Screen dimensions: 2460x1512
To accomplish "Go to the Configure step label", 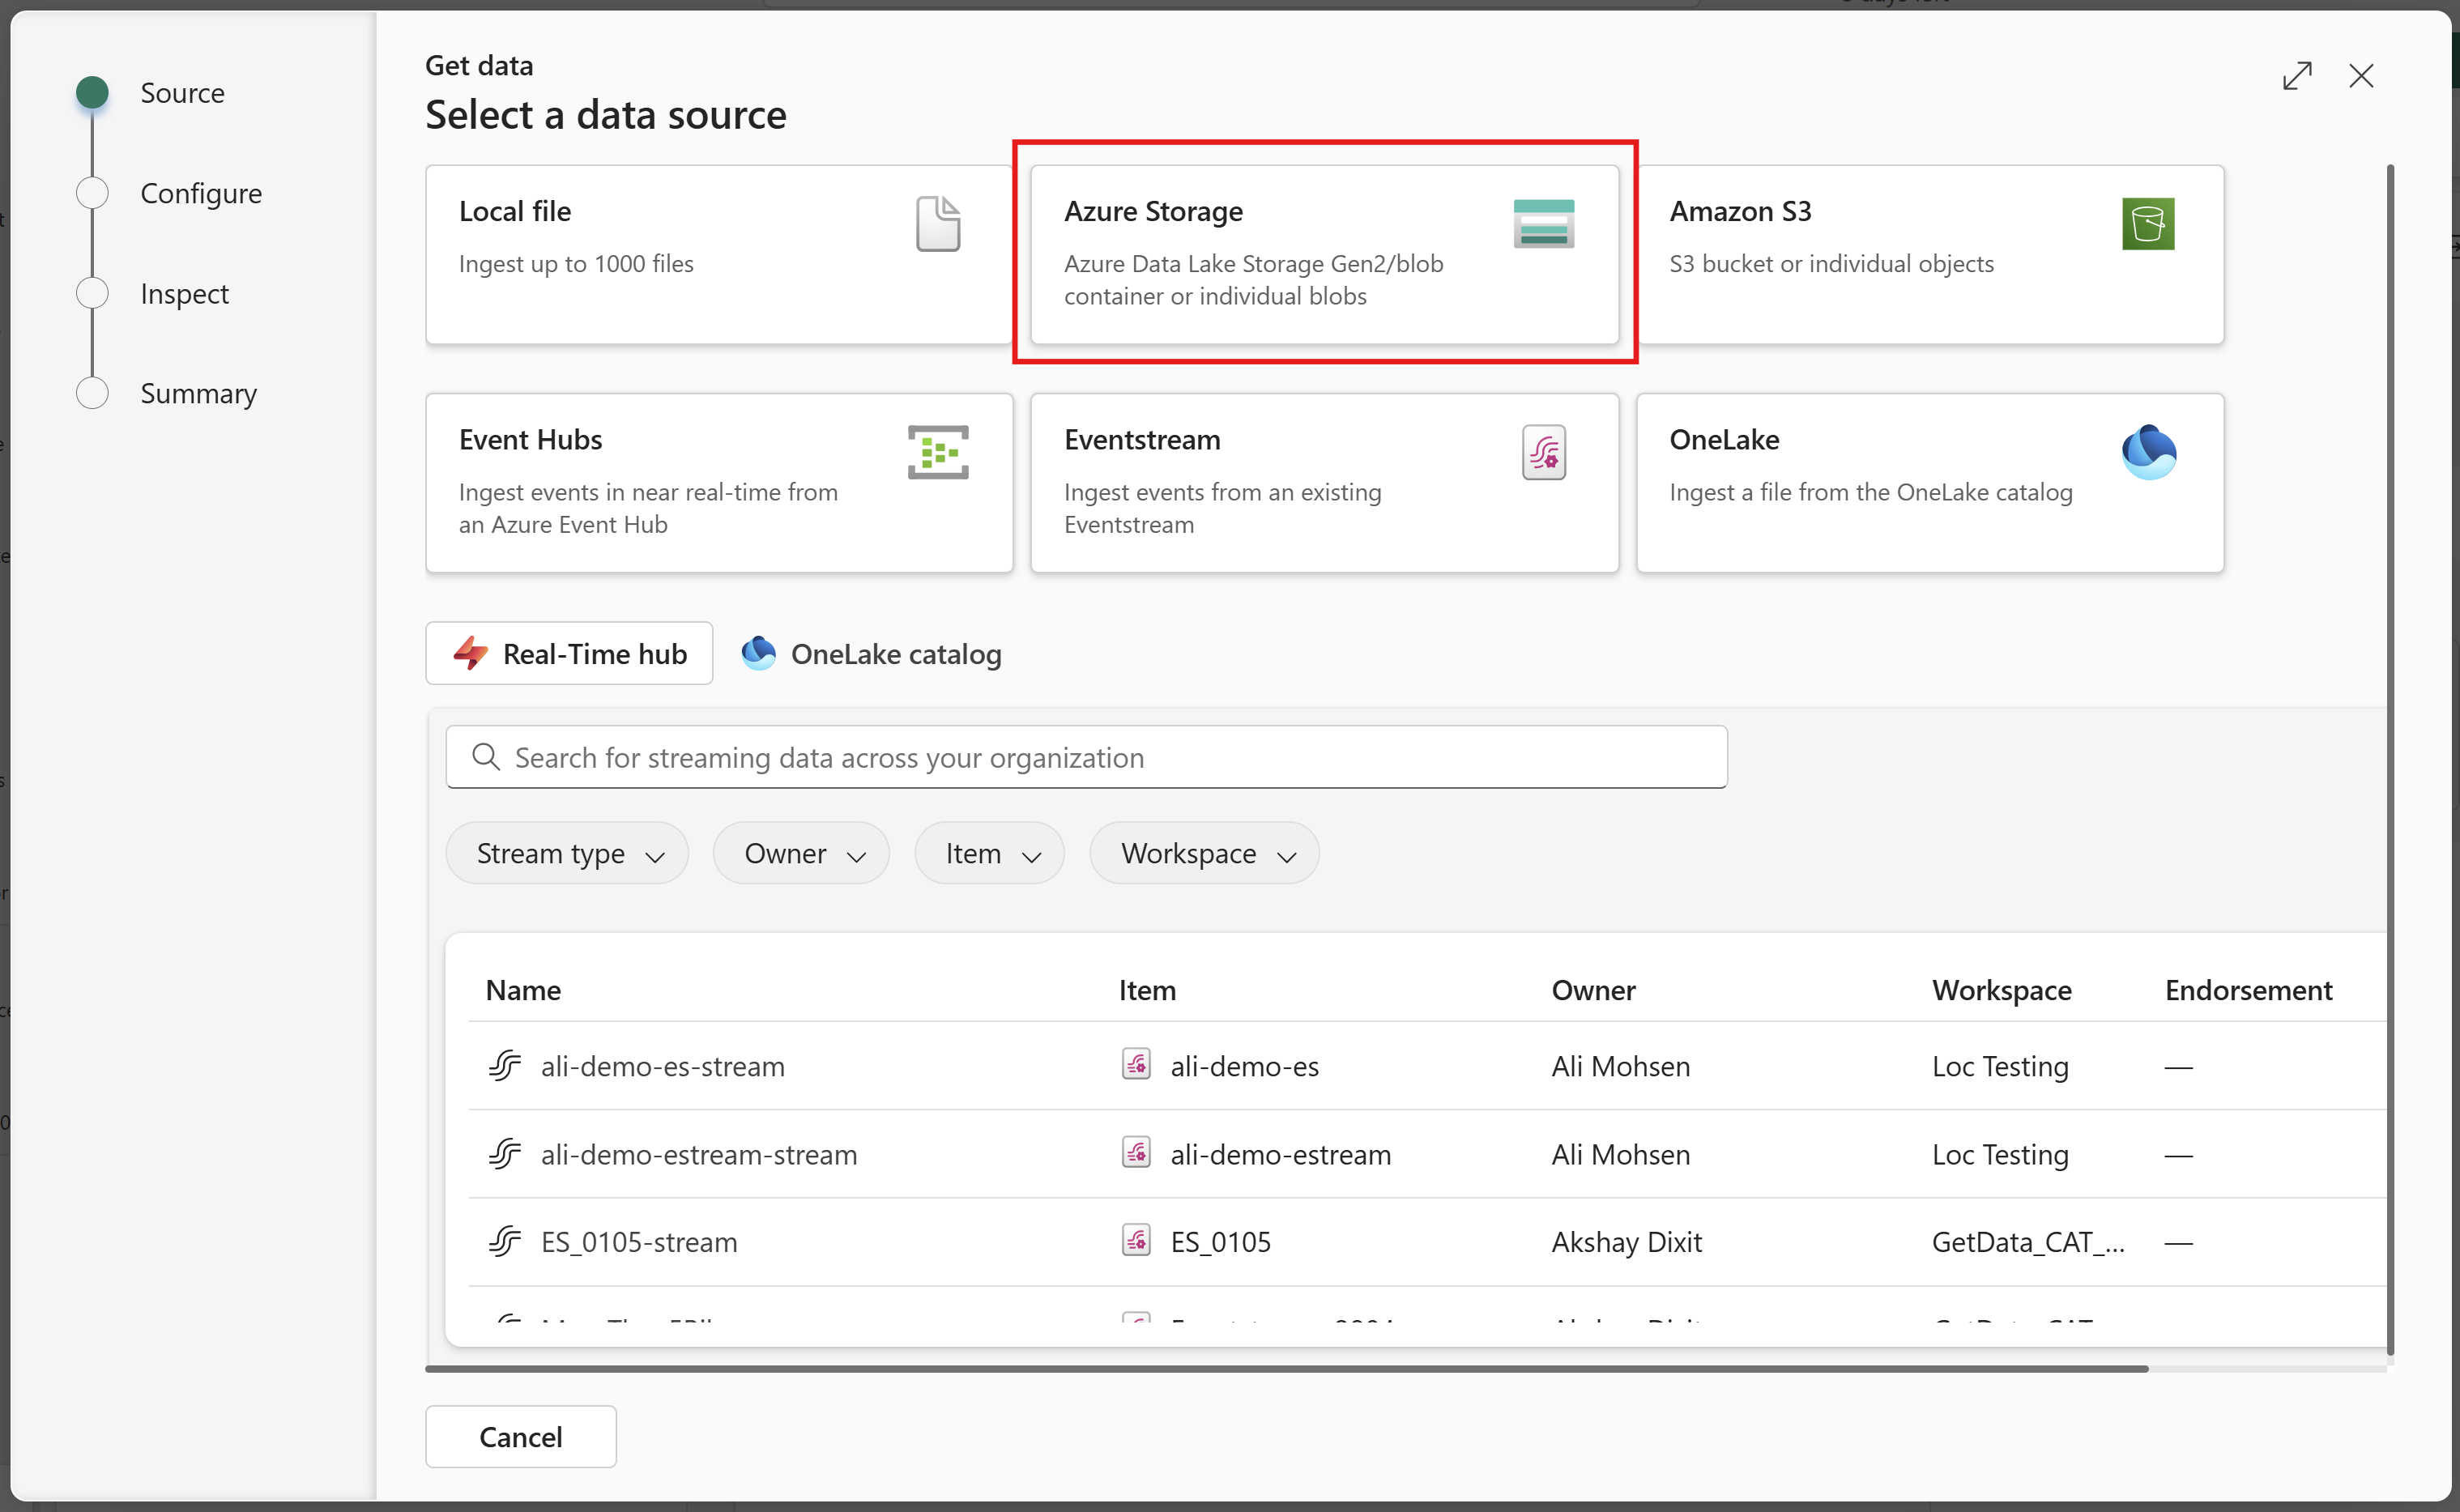I will click(x=201, y=193).
